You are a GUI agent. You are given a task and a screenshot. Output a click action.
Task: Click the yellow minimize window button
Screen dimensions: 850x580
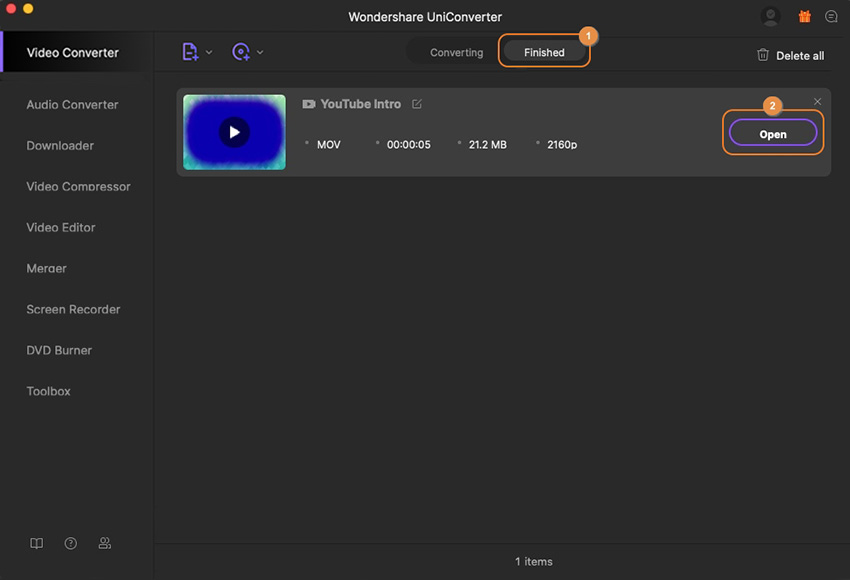(x=28, y=8)
